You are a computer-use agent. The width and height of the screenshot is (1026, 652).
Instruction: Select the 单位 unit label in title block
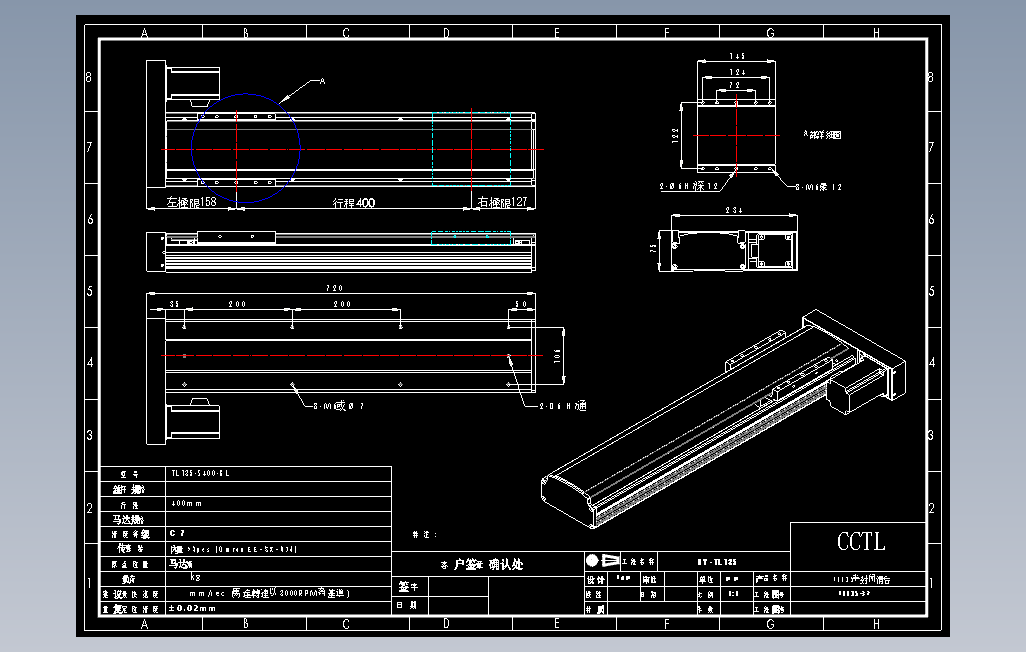coord(705,579)
